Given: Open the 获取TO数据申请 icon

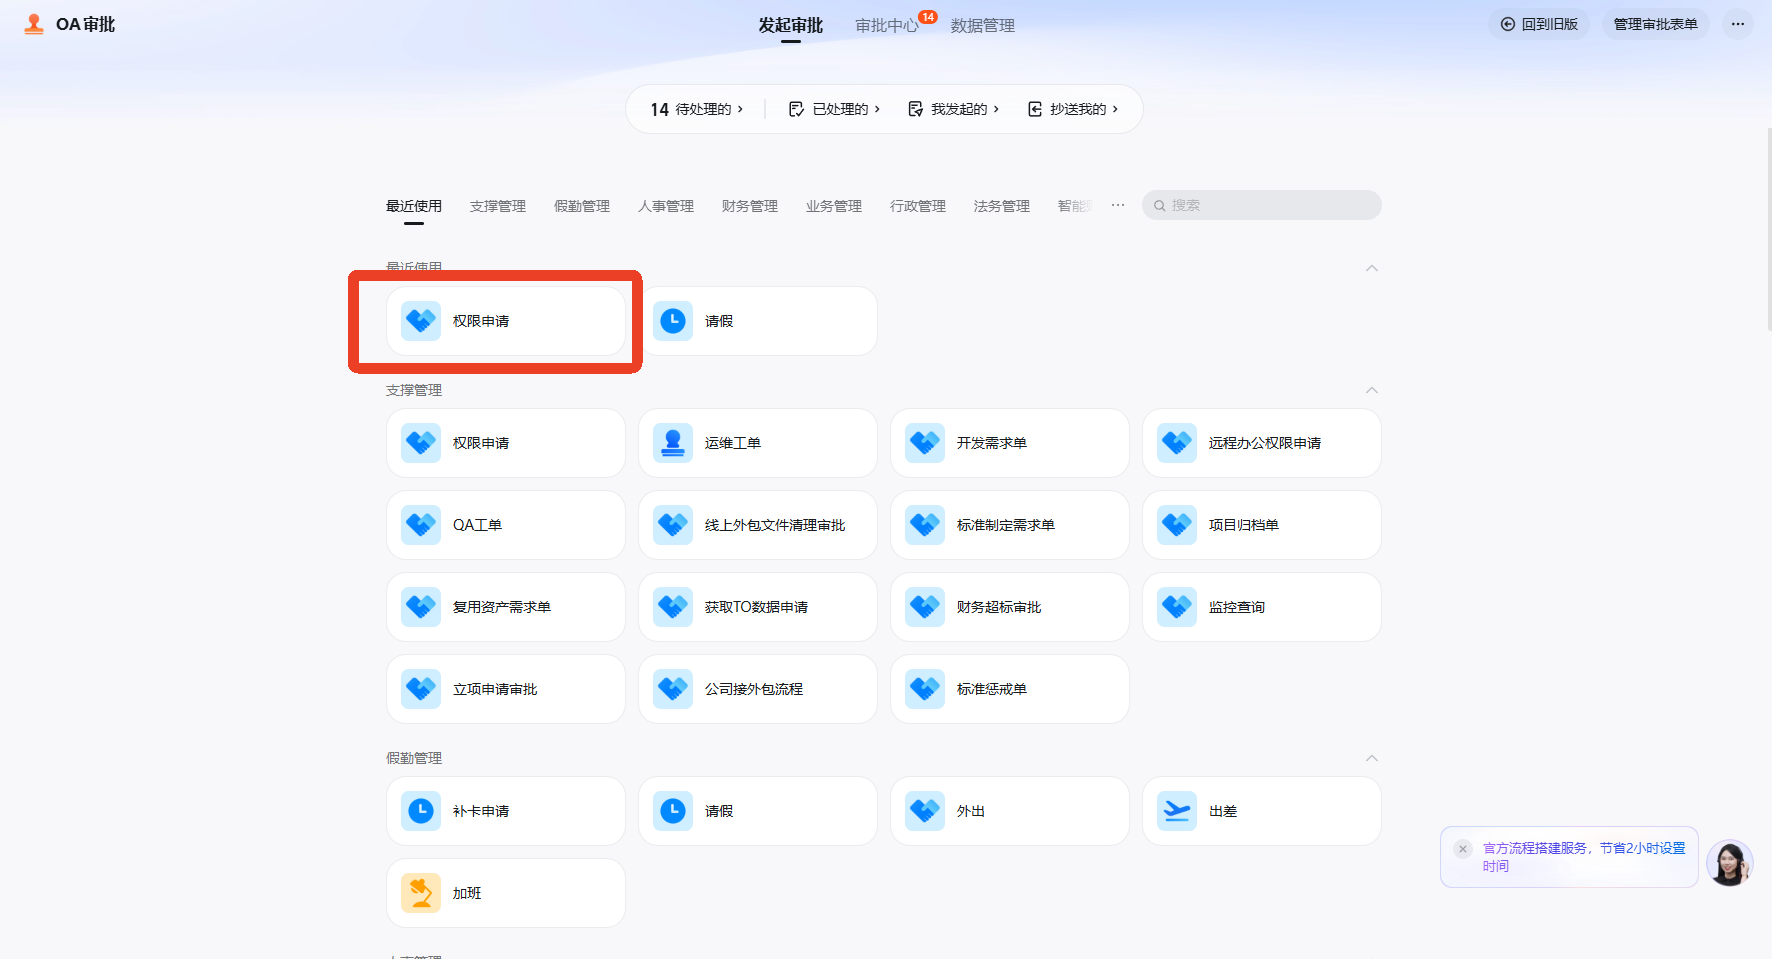Looking at the screenshot, I should click(673, 607).
